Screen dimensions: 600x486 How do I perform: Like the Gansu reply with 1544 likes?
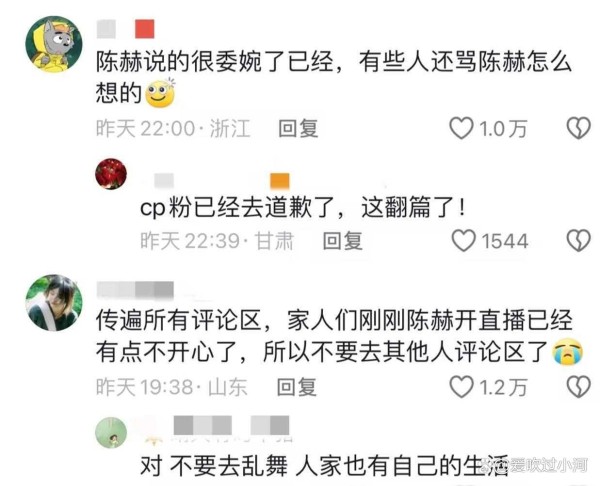(x=463, y=241)
